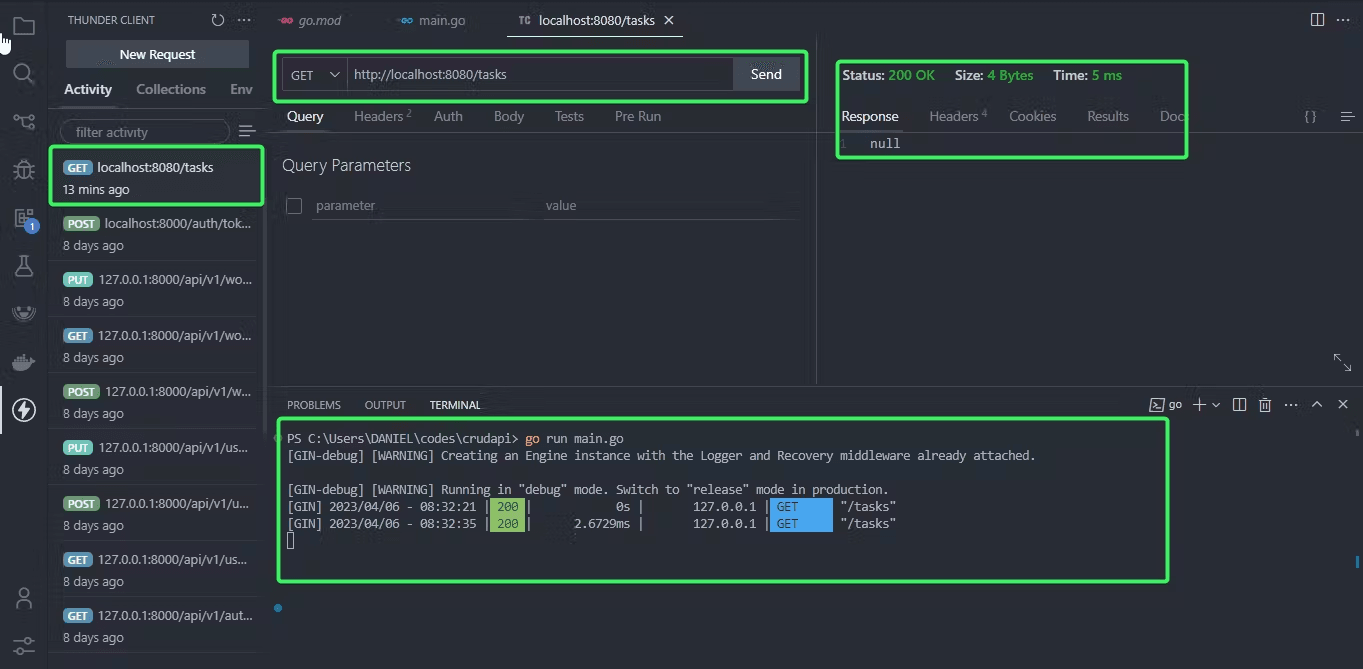Open editor more actions ellipsis
1363x669 pixels.
click(x=1345, y=20)
